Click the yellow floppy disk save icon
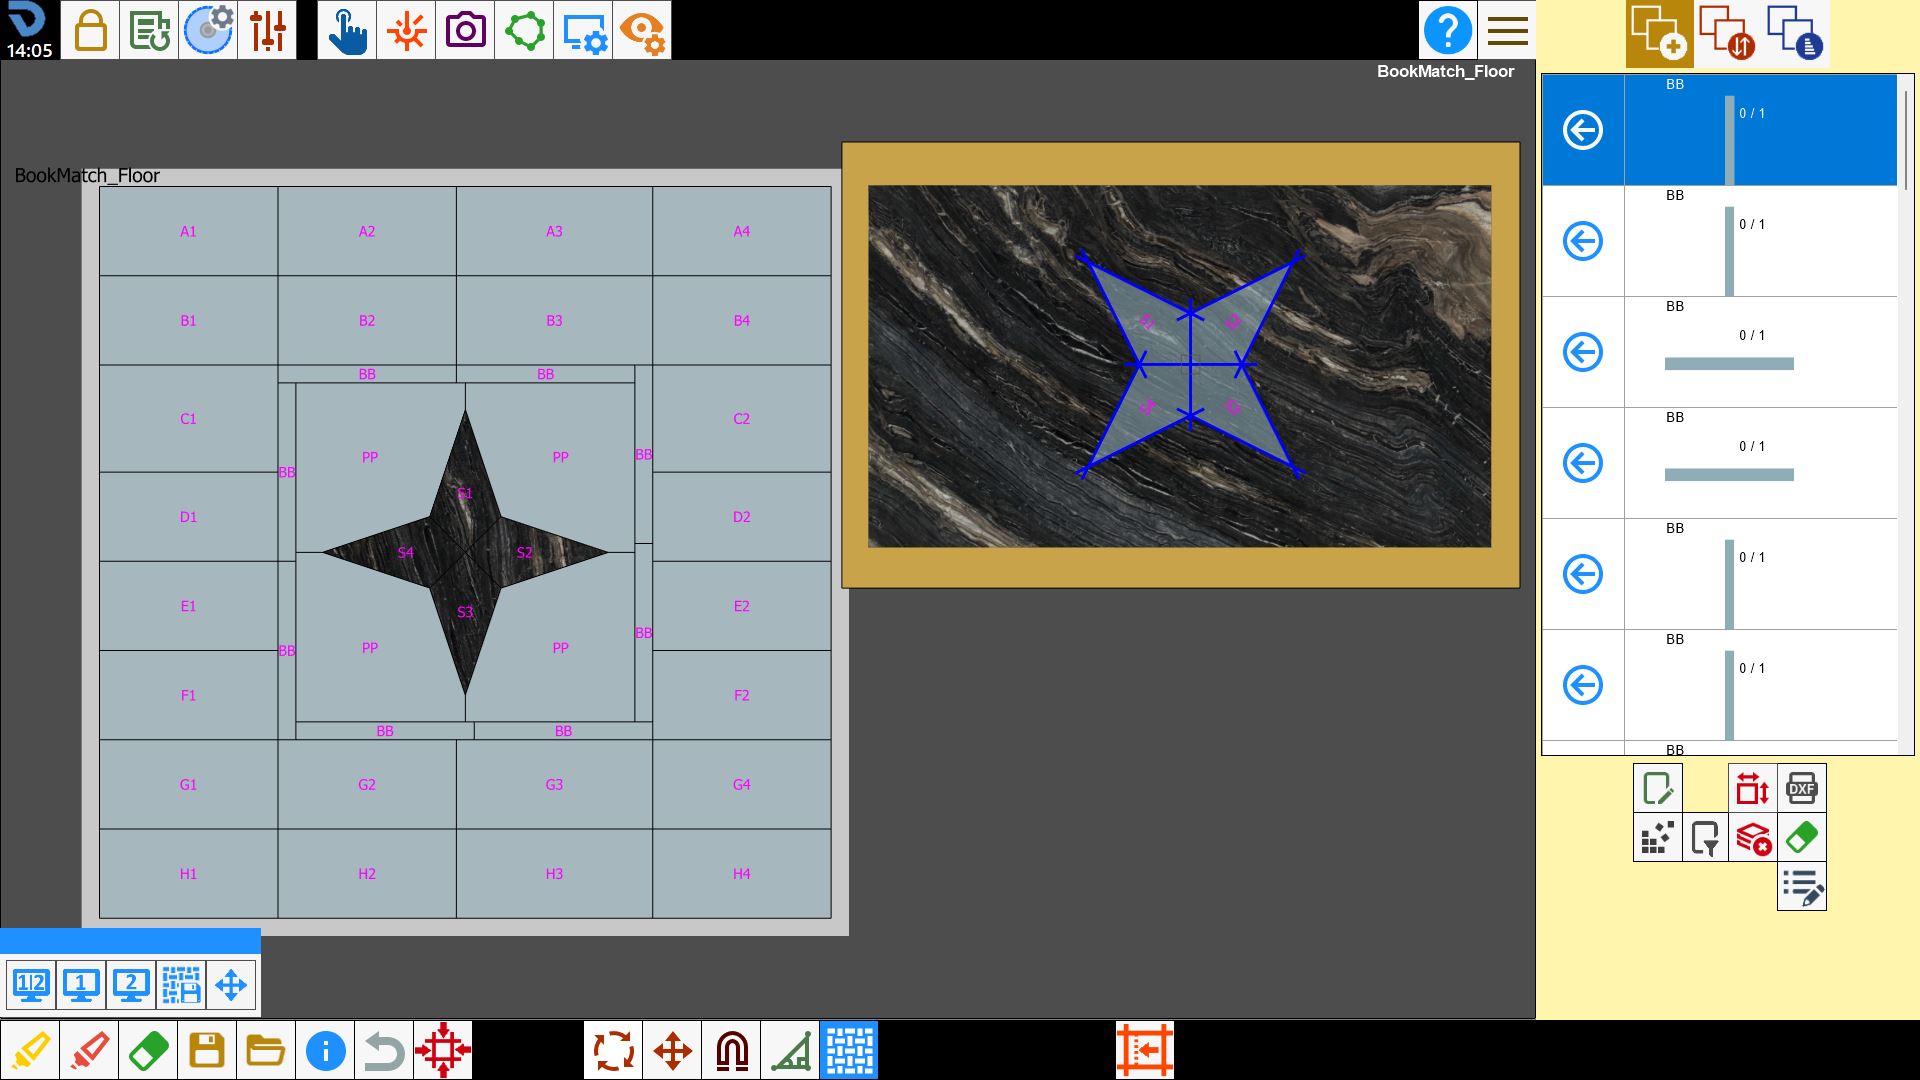 (x=207, y=1050)
